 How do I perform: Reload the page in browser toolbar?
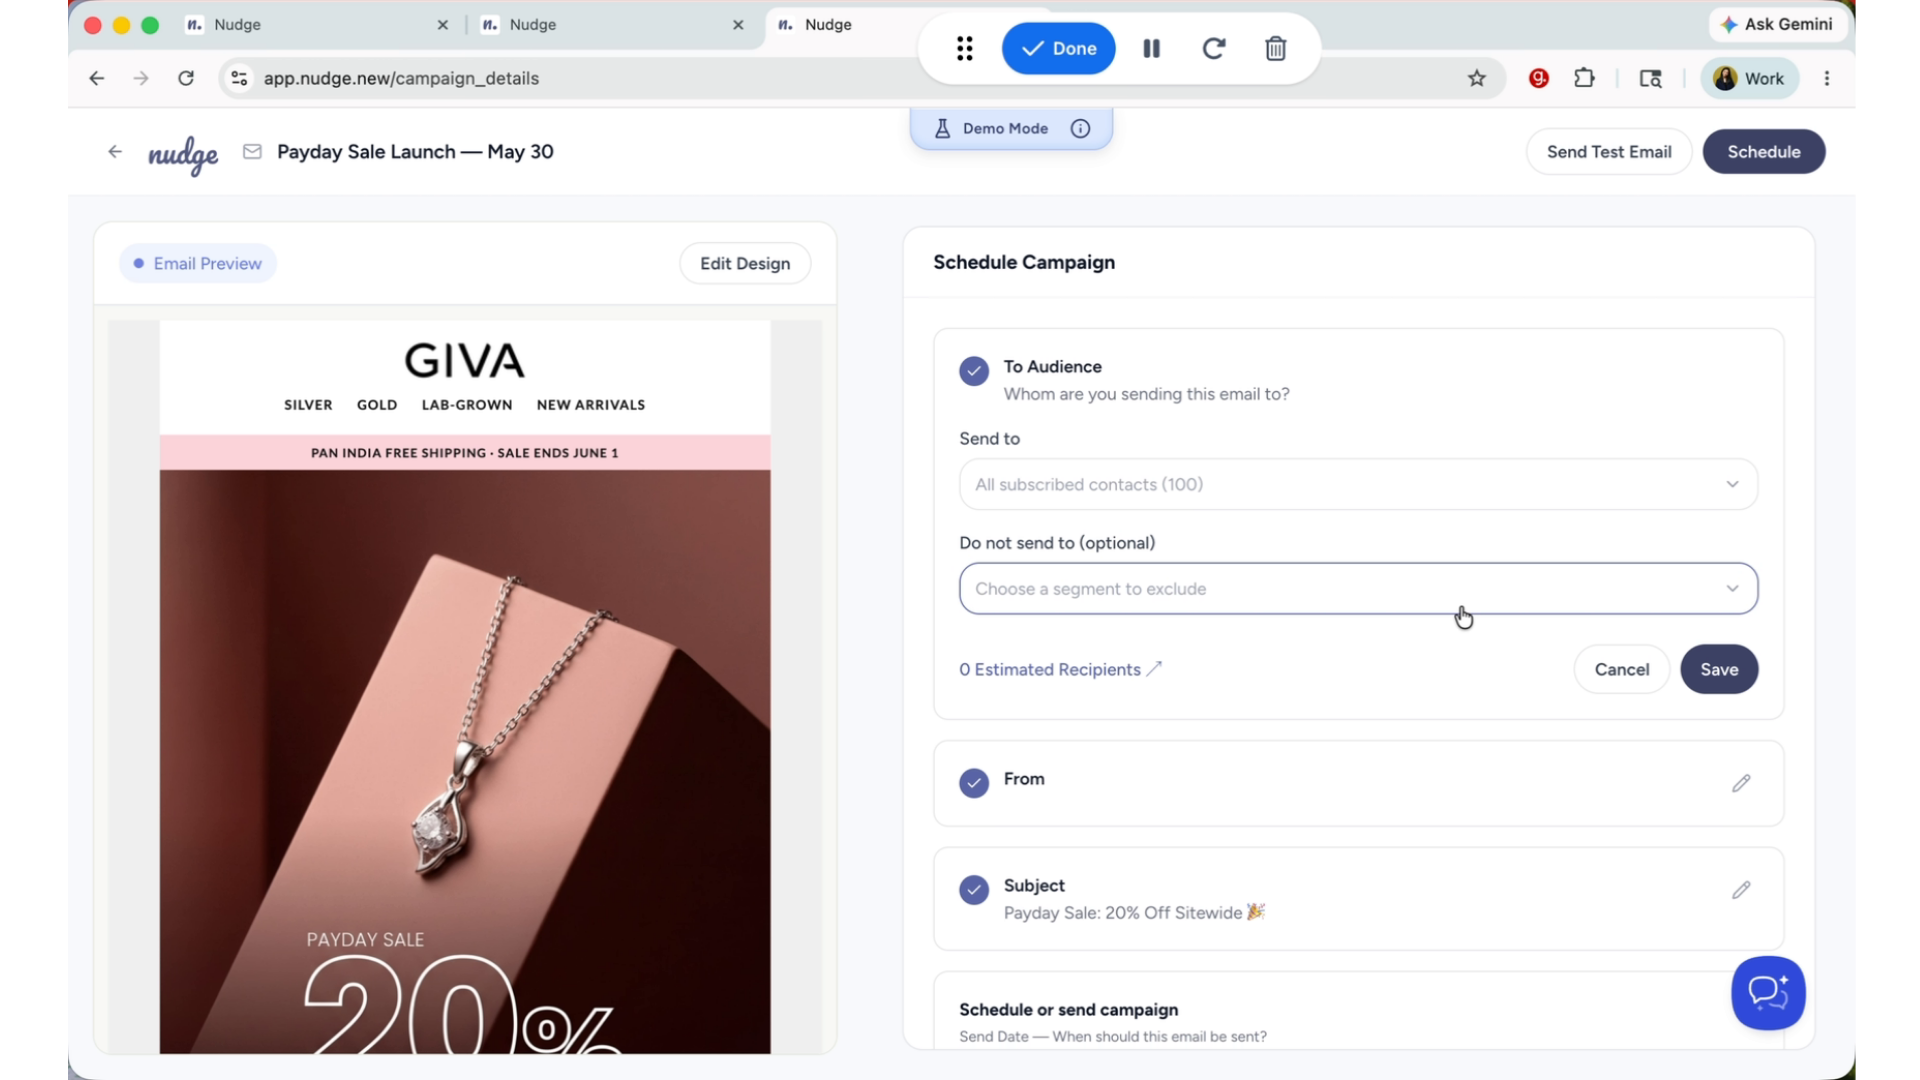186,78
